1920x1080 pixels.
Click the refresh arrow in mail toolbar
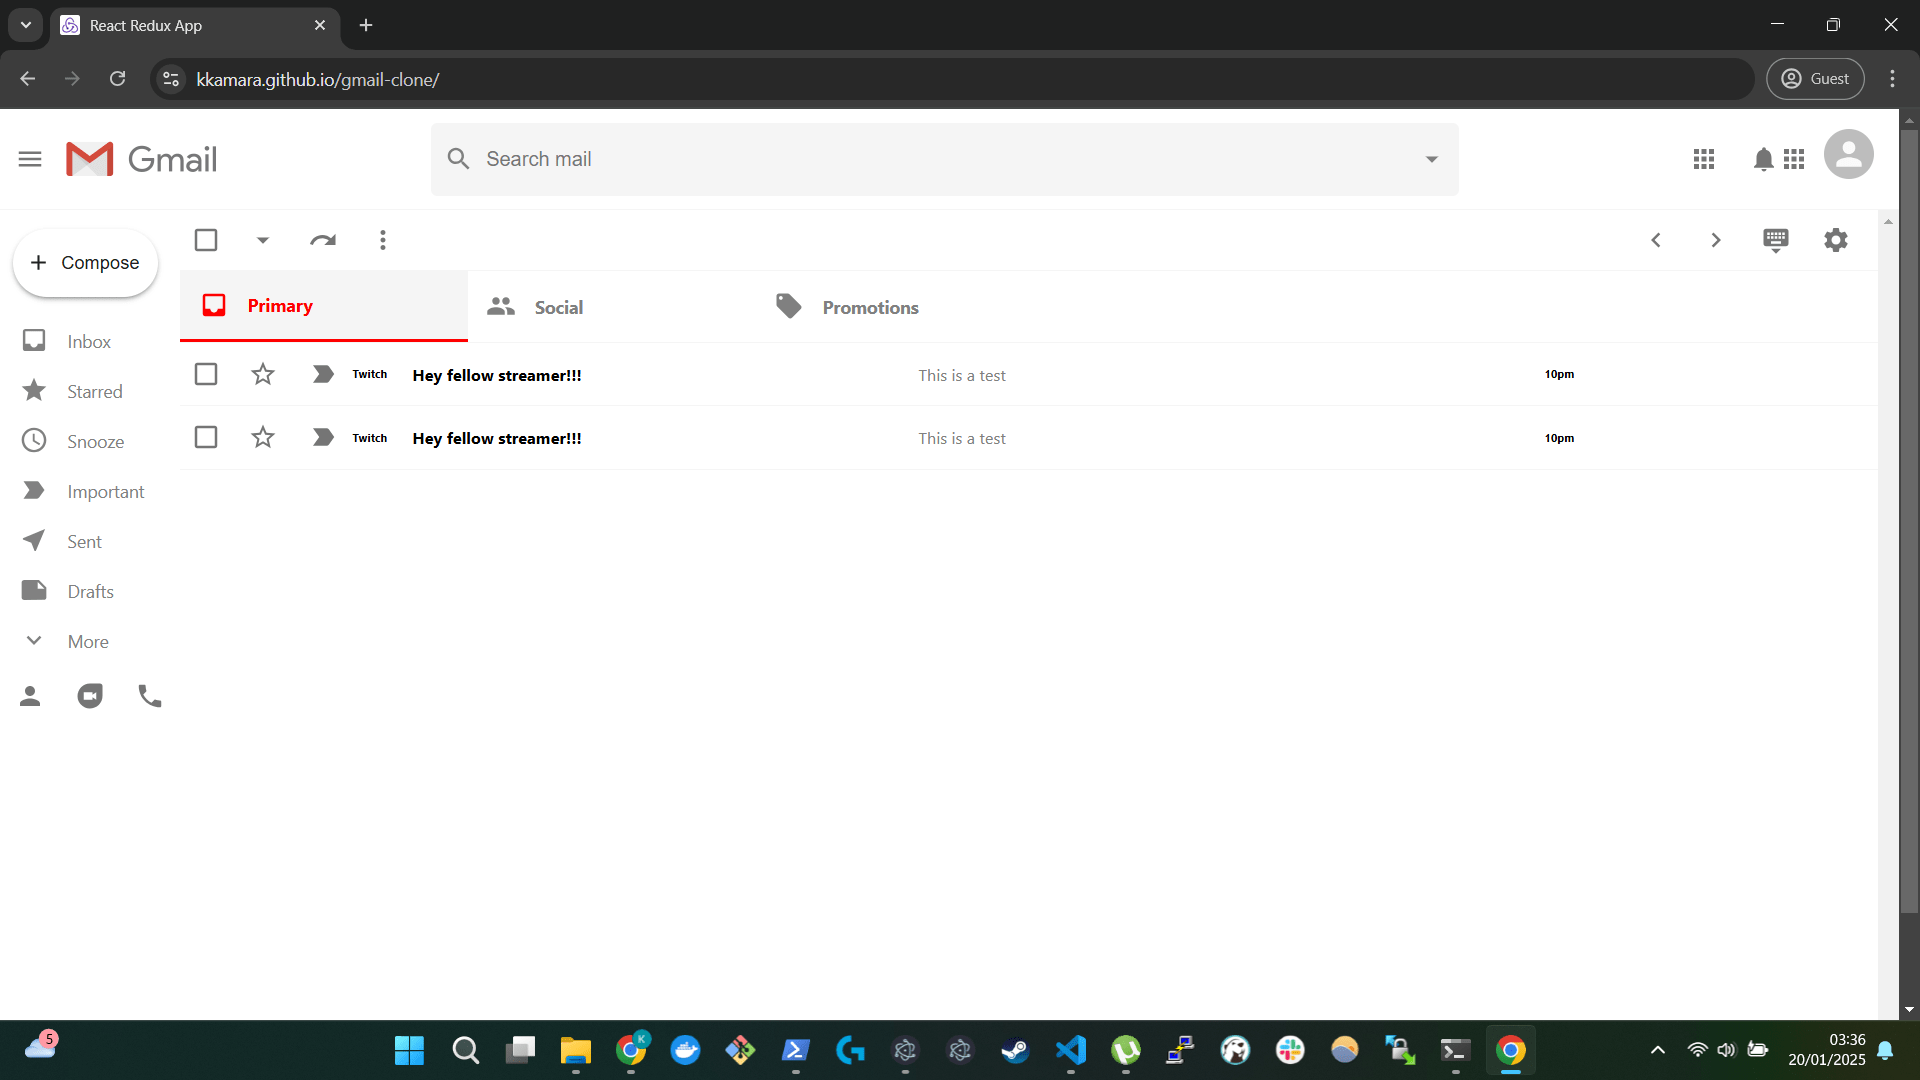pos(322,240)
